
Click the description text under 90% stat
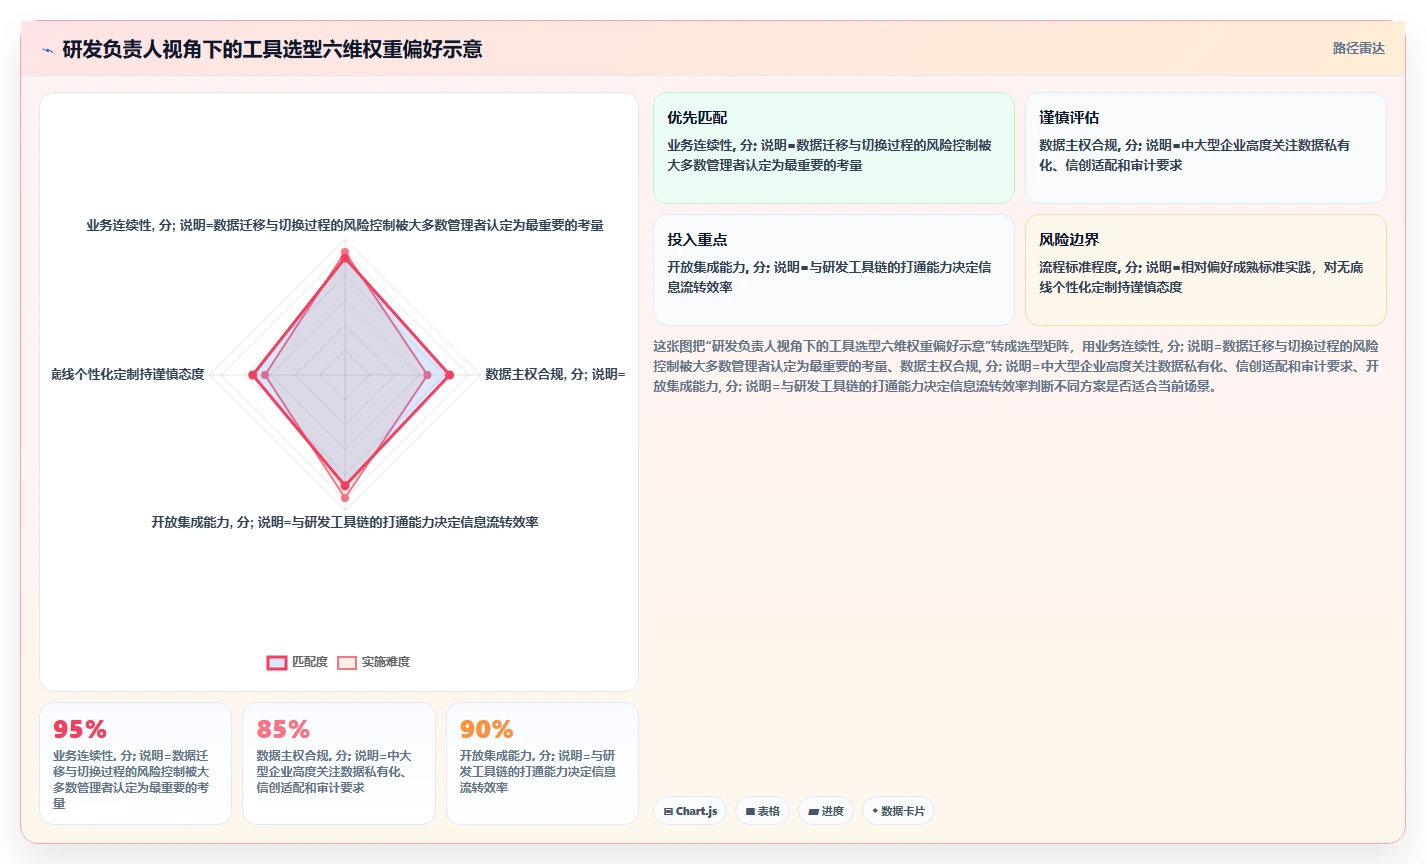[538, 772]
